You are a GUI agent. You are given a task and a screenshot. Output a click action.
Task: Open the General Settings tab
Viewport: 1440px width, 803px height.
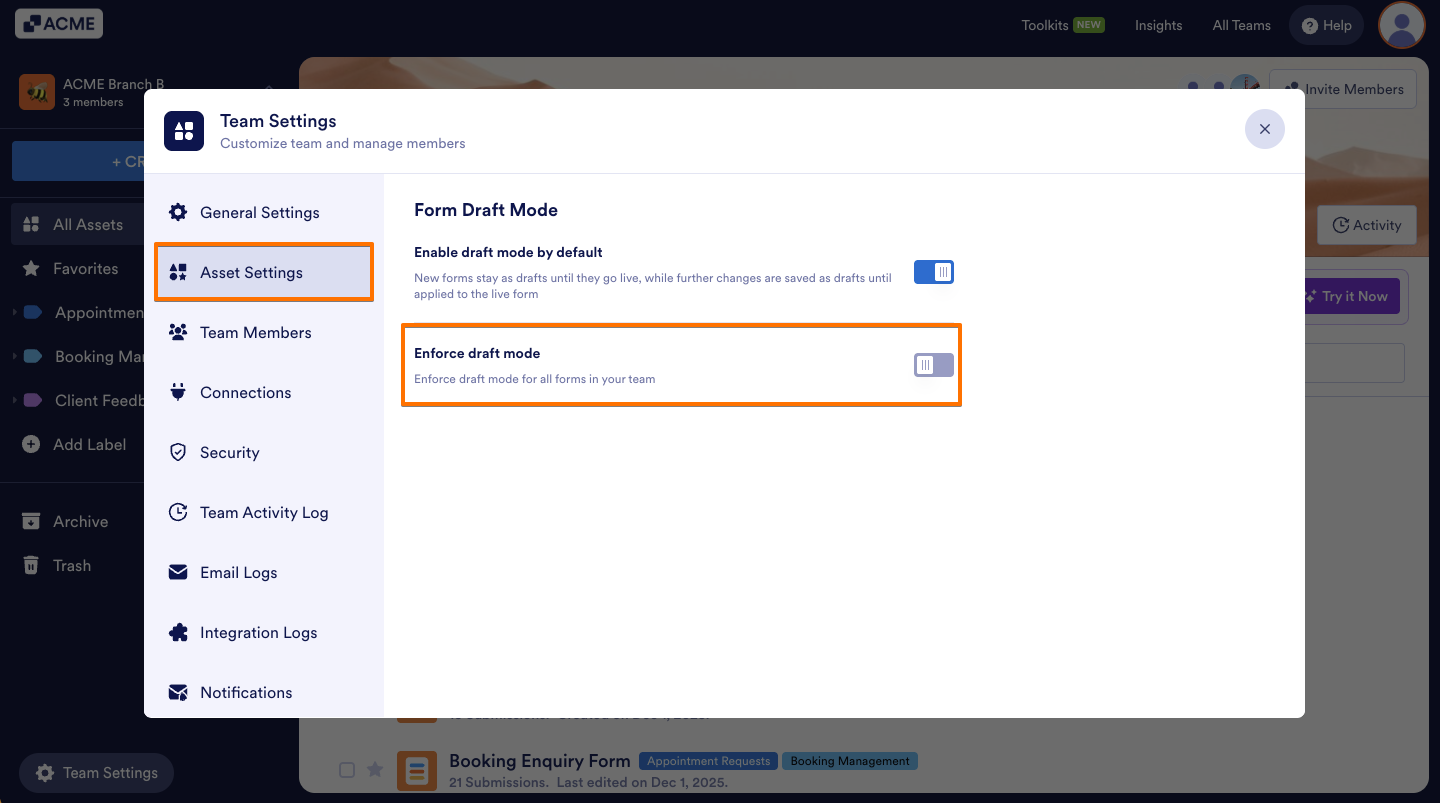pyautogui.click(x=264, y=212)
